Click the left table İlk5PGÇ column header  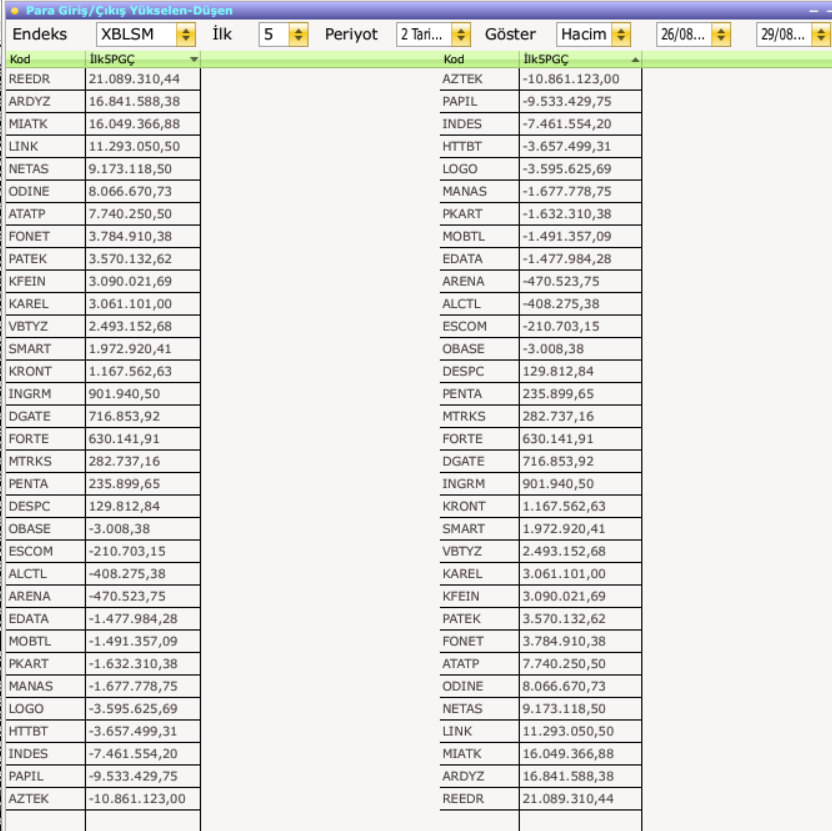(x=143, y=59)
